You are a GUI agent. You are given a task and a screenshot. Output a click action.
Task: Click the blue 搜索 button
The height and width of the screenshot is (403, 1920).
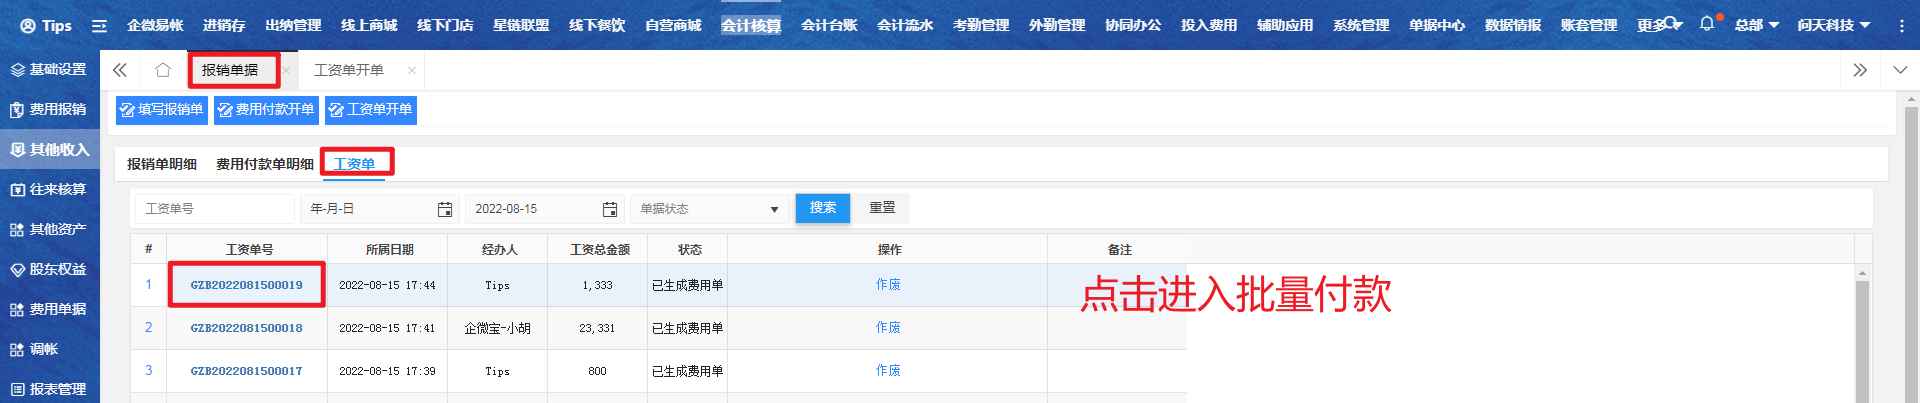point(822,208)
